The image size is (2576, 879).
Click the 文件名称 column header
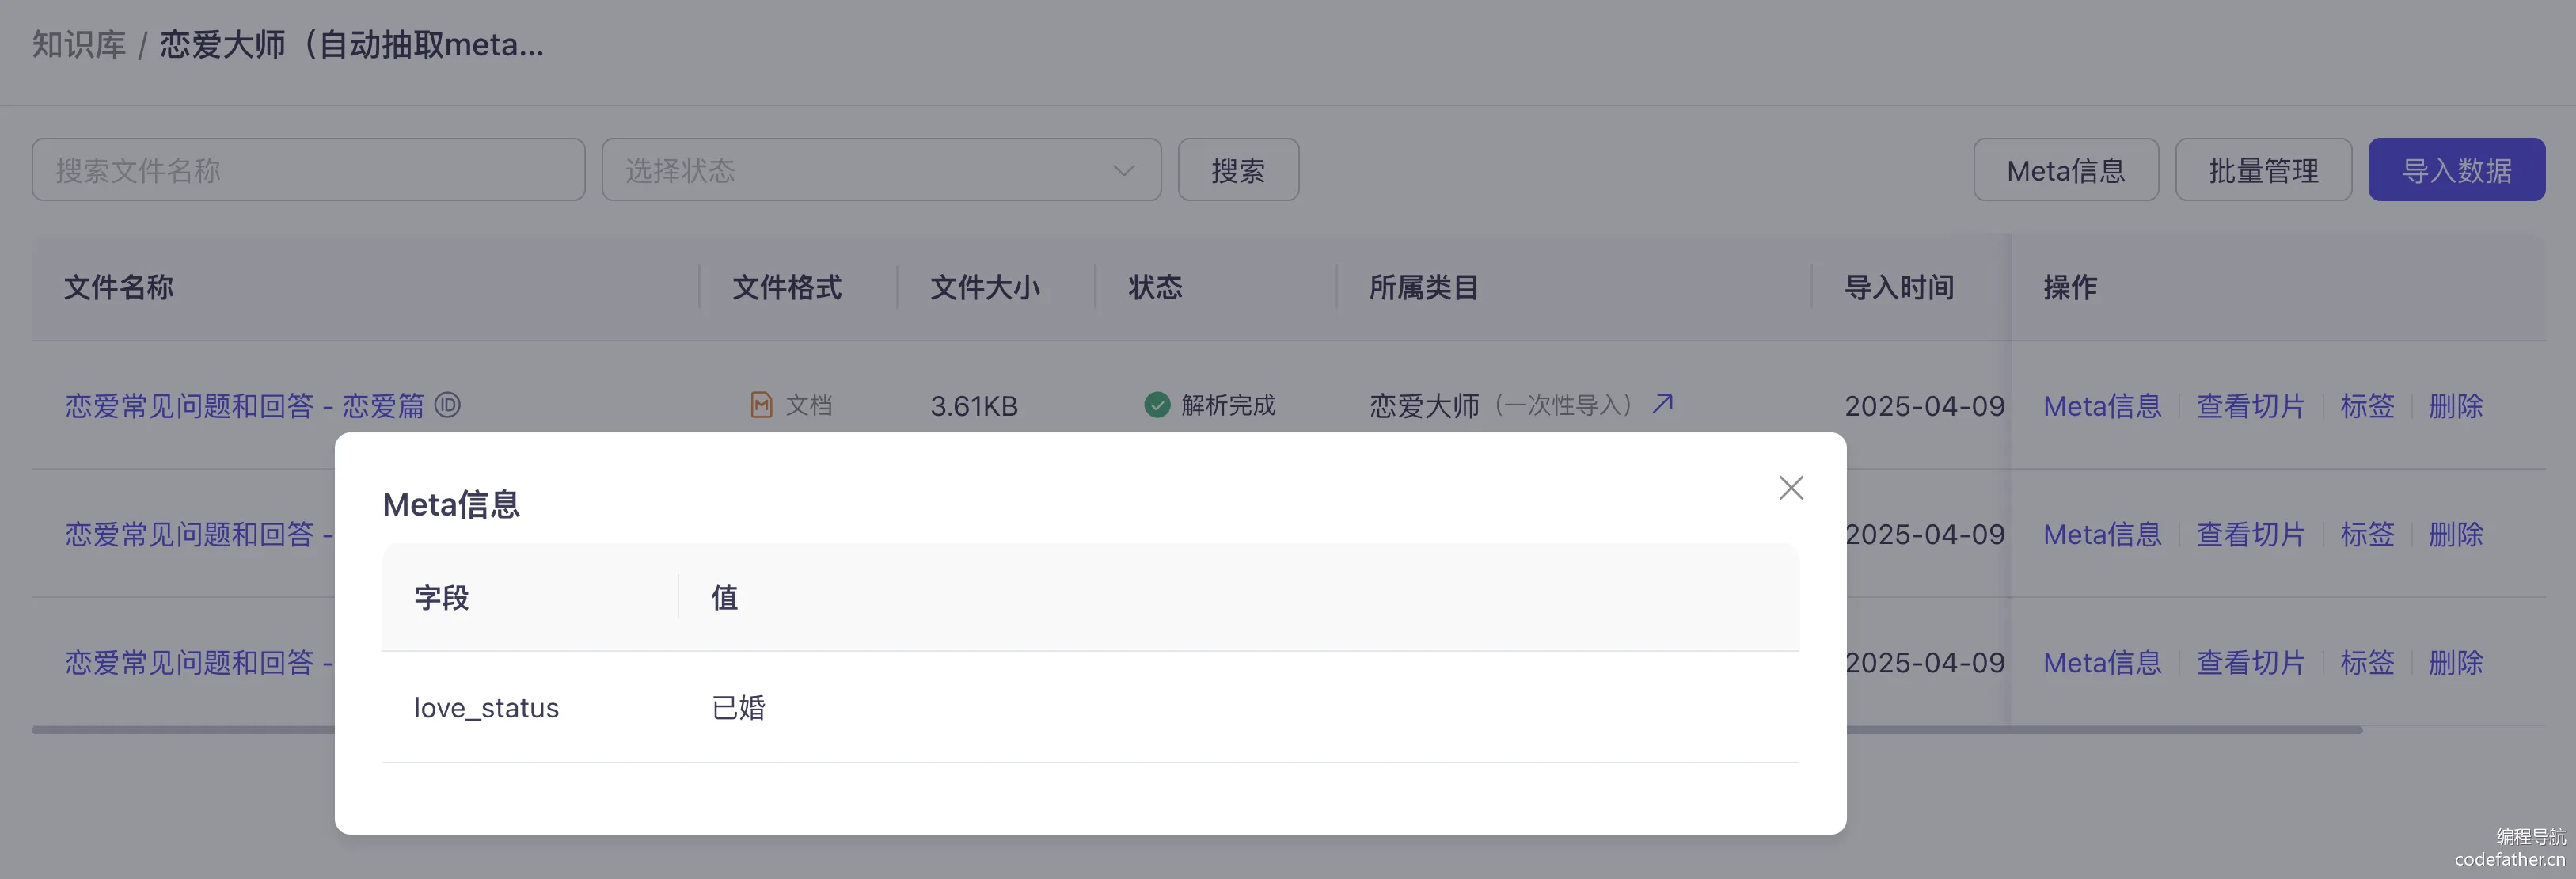119,288
